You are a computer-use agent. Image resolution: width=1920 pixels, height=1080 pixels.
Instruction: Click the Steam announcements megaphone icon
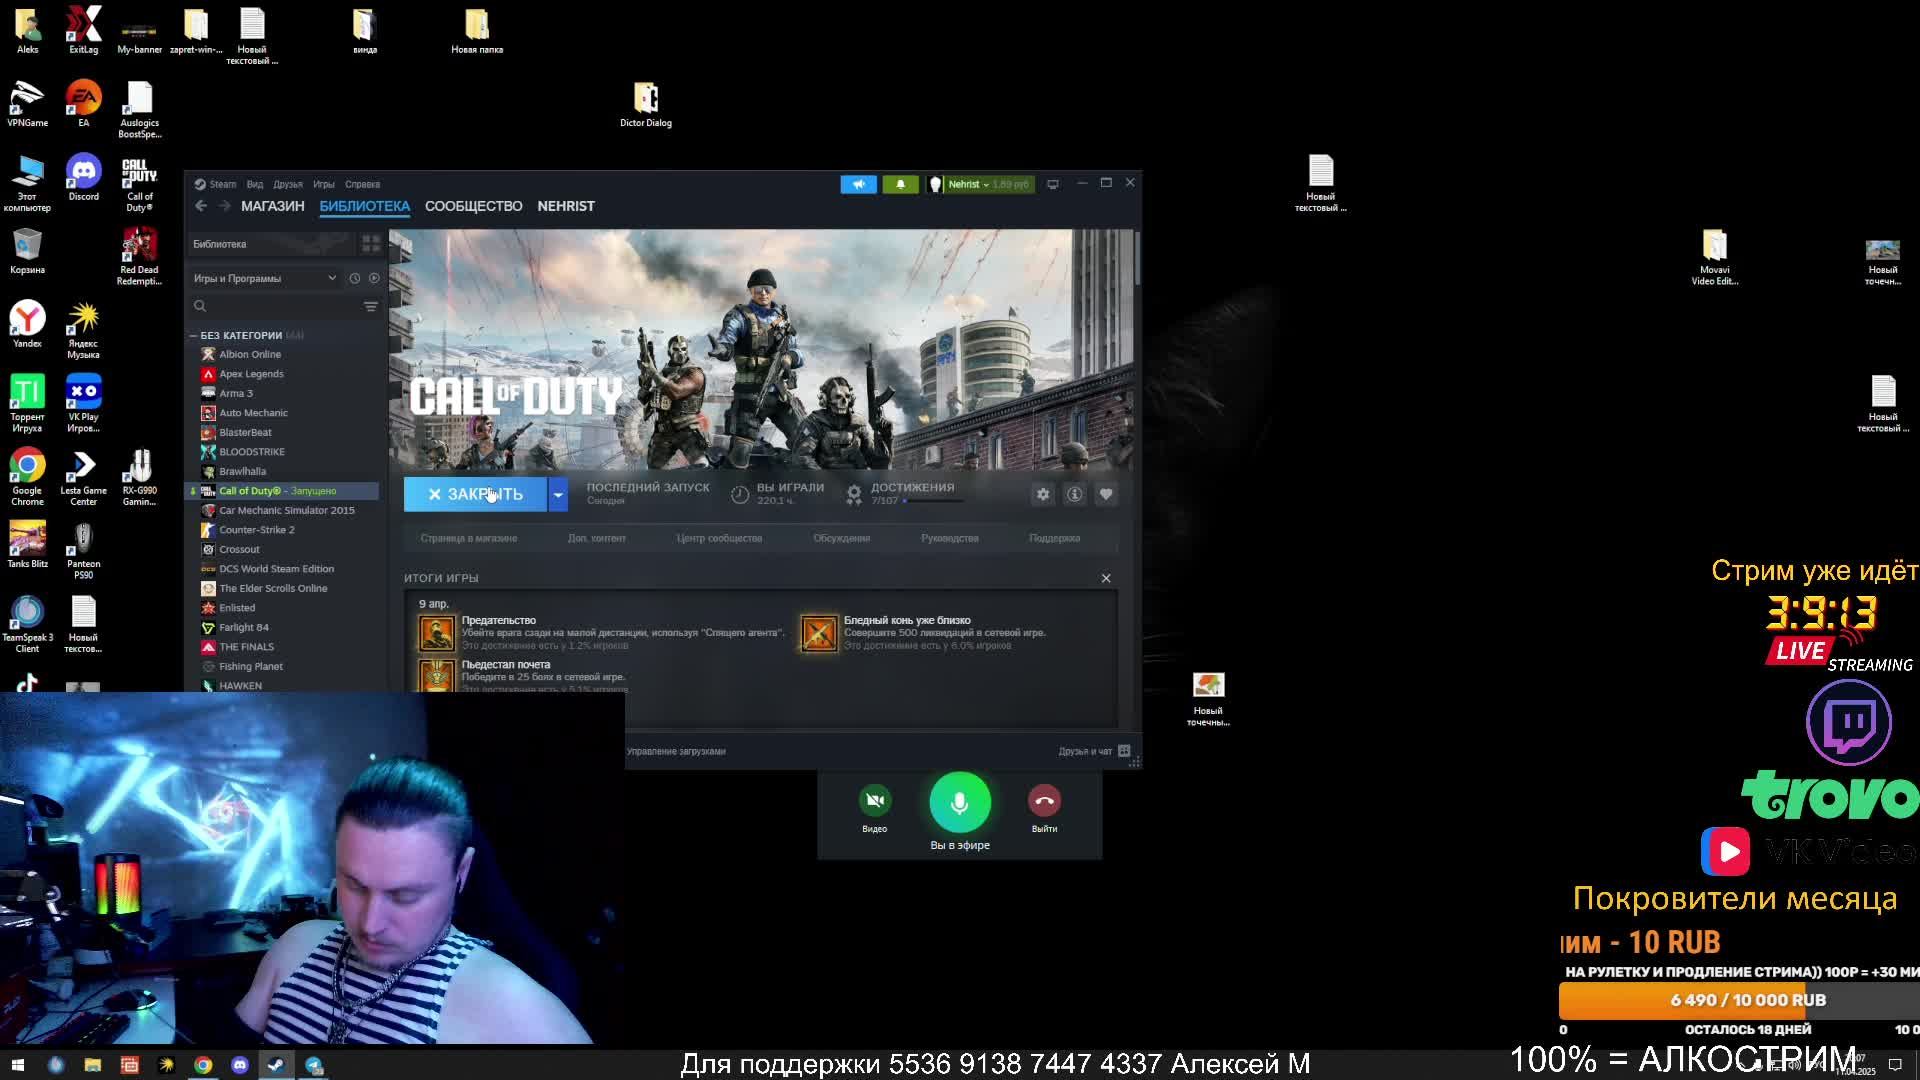click(x=858, y=184)
